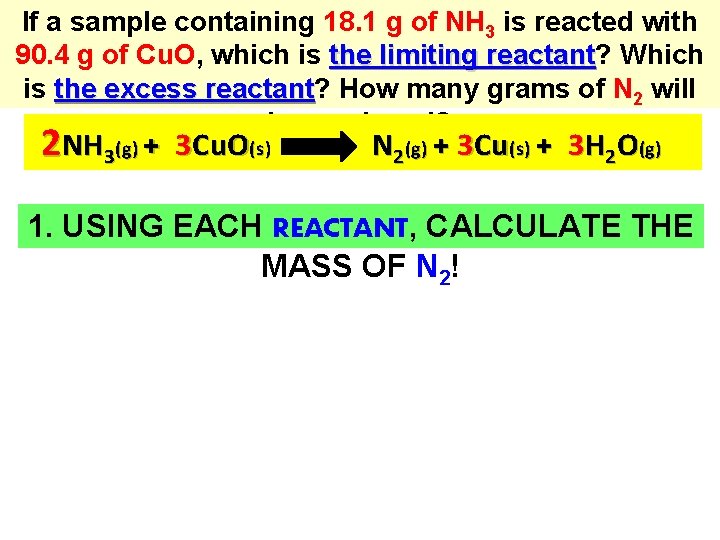Click the underlined 'the limiting reactant' link
720x540 pixels.
462,56
